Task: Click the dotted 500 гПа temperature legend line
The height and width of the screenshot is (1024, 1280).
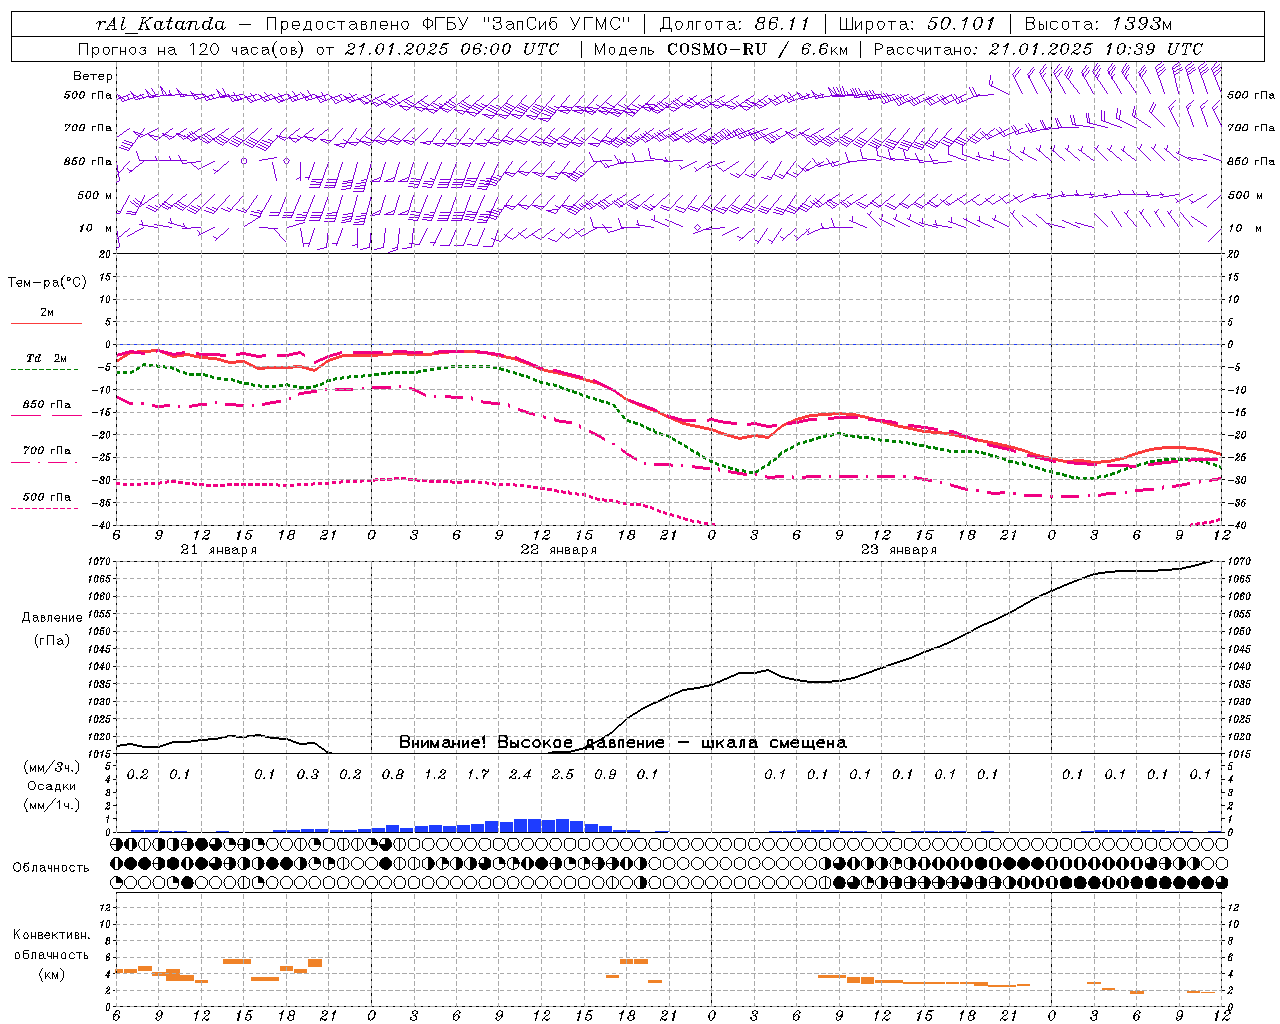Action: pyautogui.click(x=45, y=509)
